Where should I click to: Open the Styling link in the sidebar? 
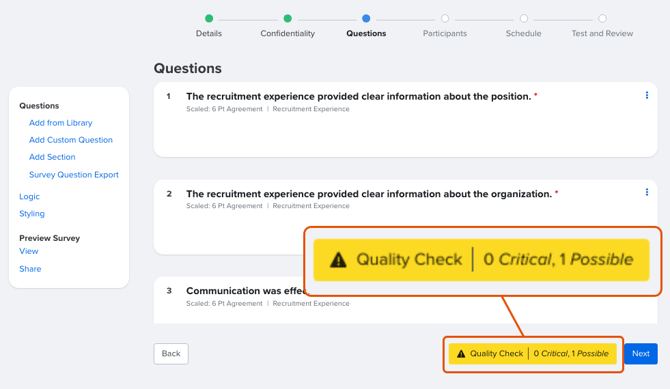point(32,214)
